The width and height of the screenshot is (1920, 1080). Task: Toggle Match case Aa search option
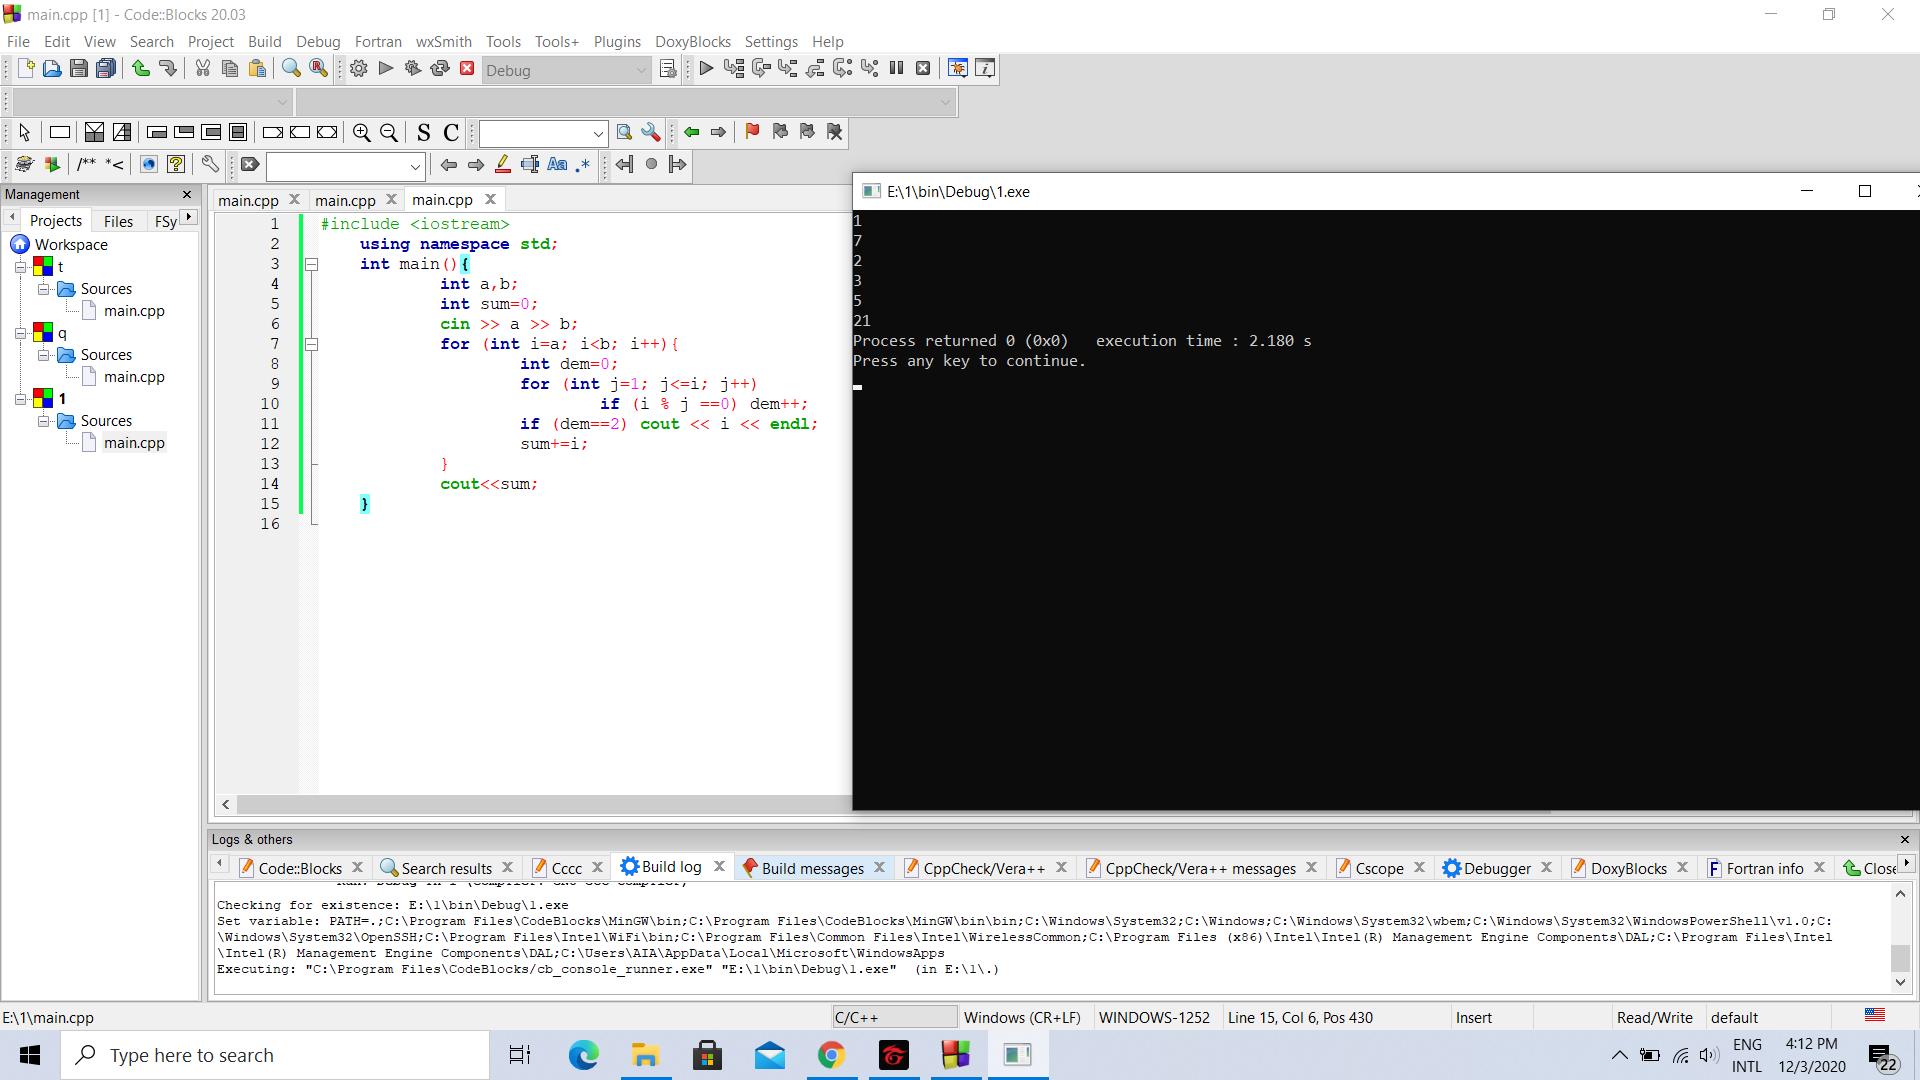coord(557,165)
